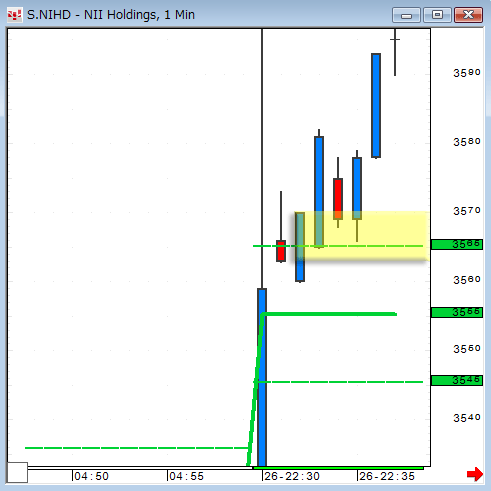Select the green 3545 price level marker
Image resolution: width=491 pixels, height=491 pixels.
point(457,380)
